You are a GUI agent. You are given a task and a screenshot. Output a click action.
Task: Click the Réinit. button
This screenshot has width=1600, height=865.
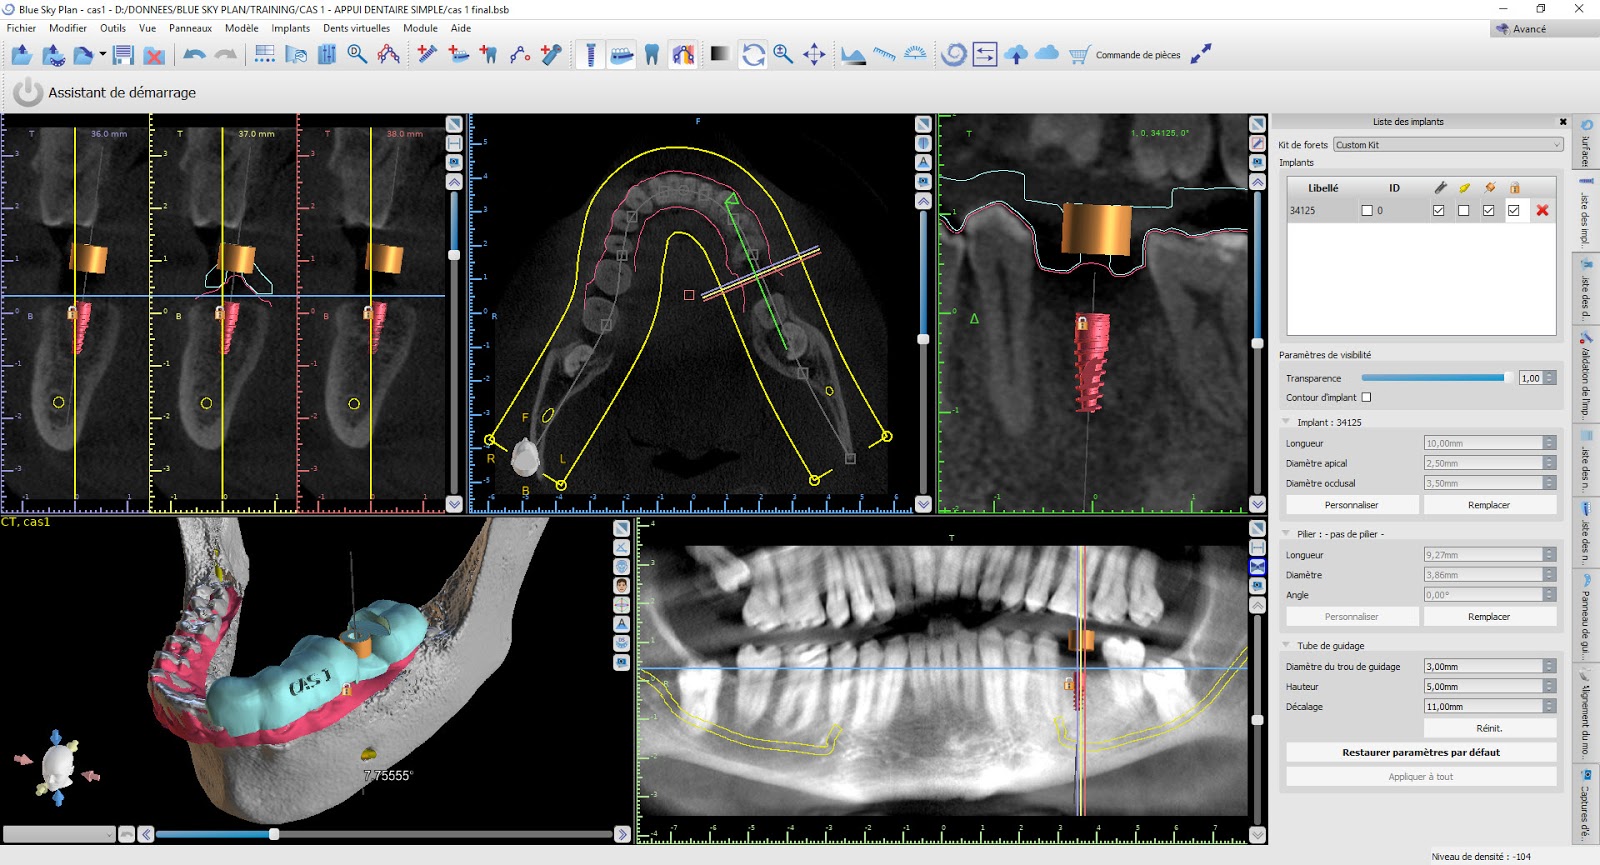[1489, 728]
